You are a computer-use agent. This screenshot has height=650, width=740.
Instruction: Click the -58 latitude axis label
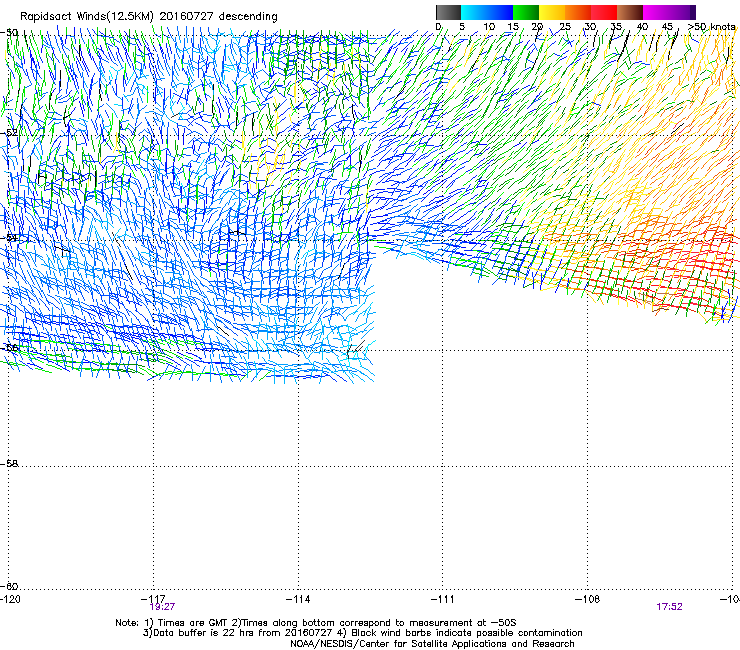(9, 464)
